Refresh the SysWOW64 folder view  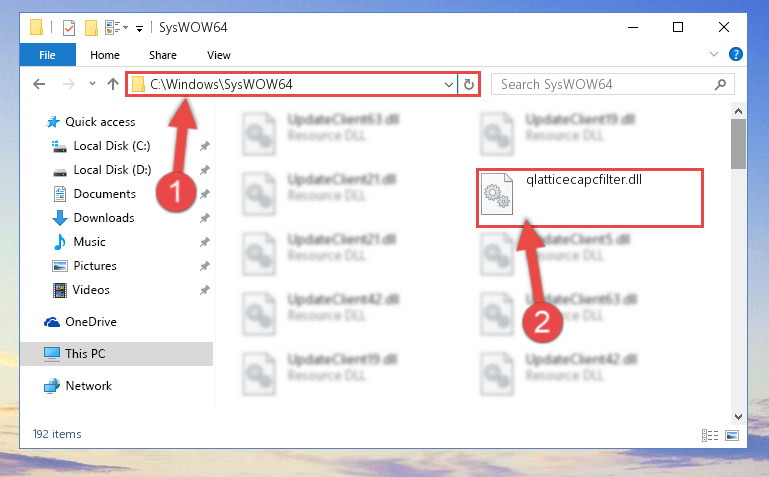[469, 84]
